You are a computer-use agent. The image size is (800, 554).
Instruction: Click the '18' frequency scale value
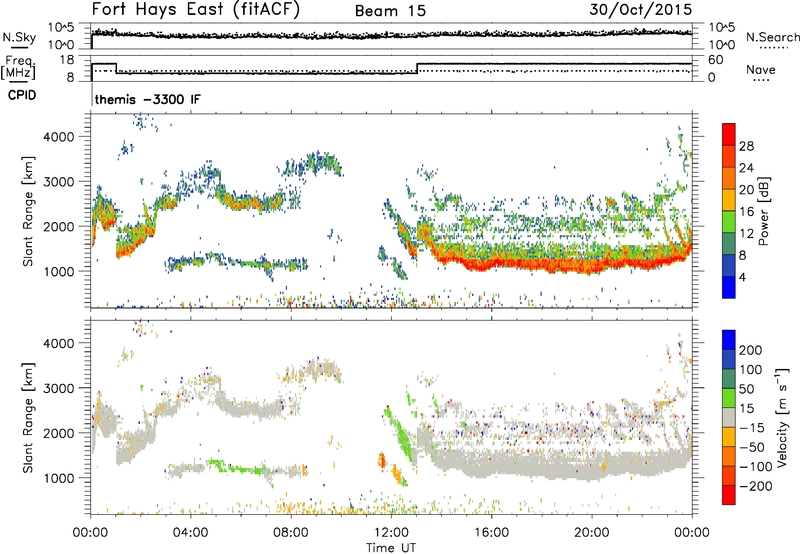coord(66,60)
